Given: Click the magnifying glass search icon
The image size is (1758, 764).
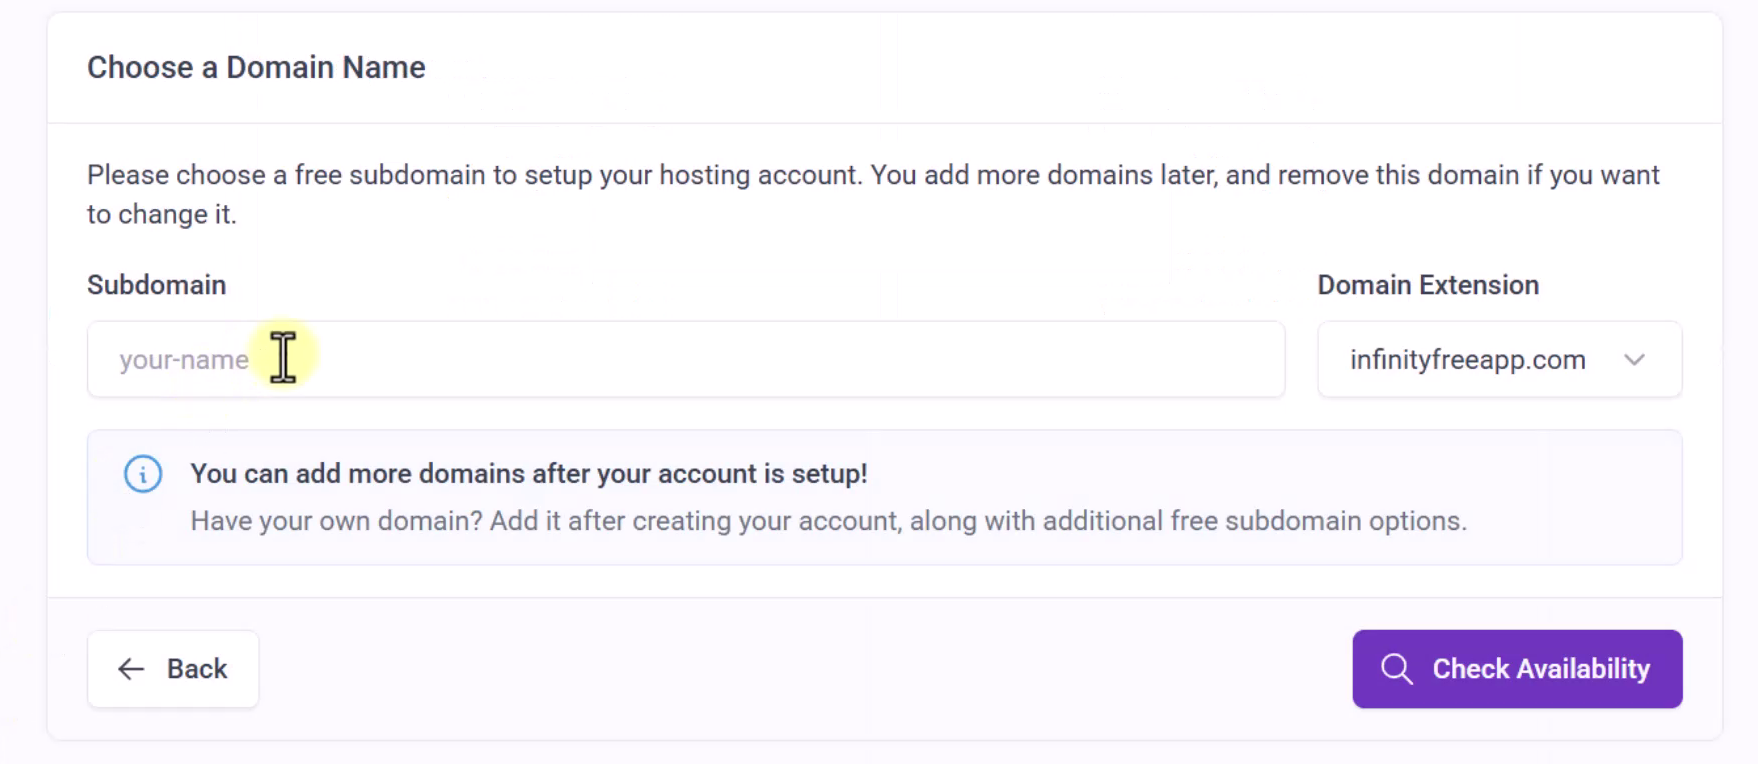Looking at the screenshot, I should [x=1396, y=669].
